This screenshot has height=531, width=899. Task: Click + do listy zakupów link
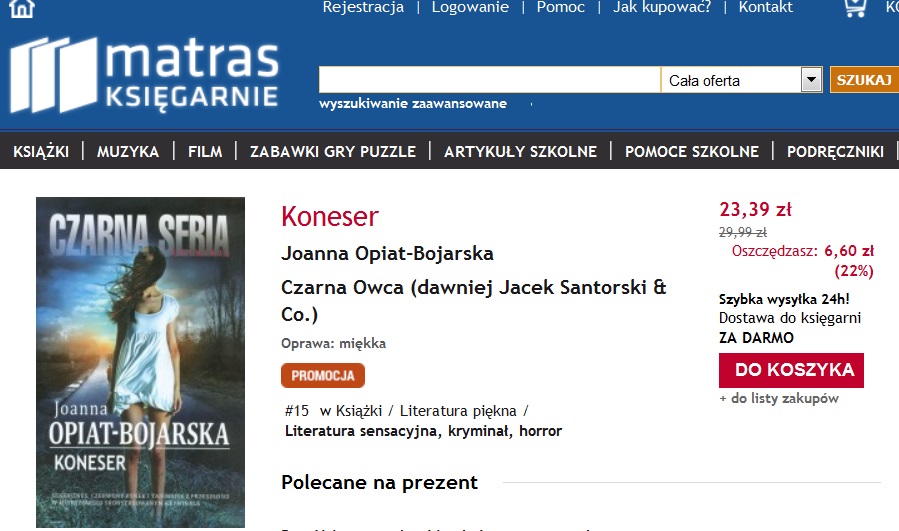pos(779,399)
